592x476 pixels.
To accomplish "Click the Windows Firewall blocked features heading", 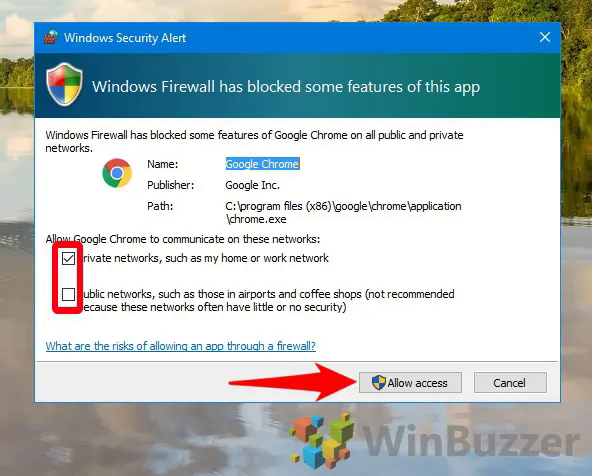I will tap(286, 86).
